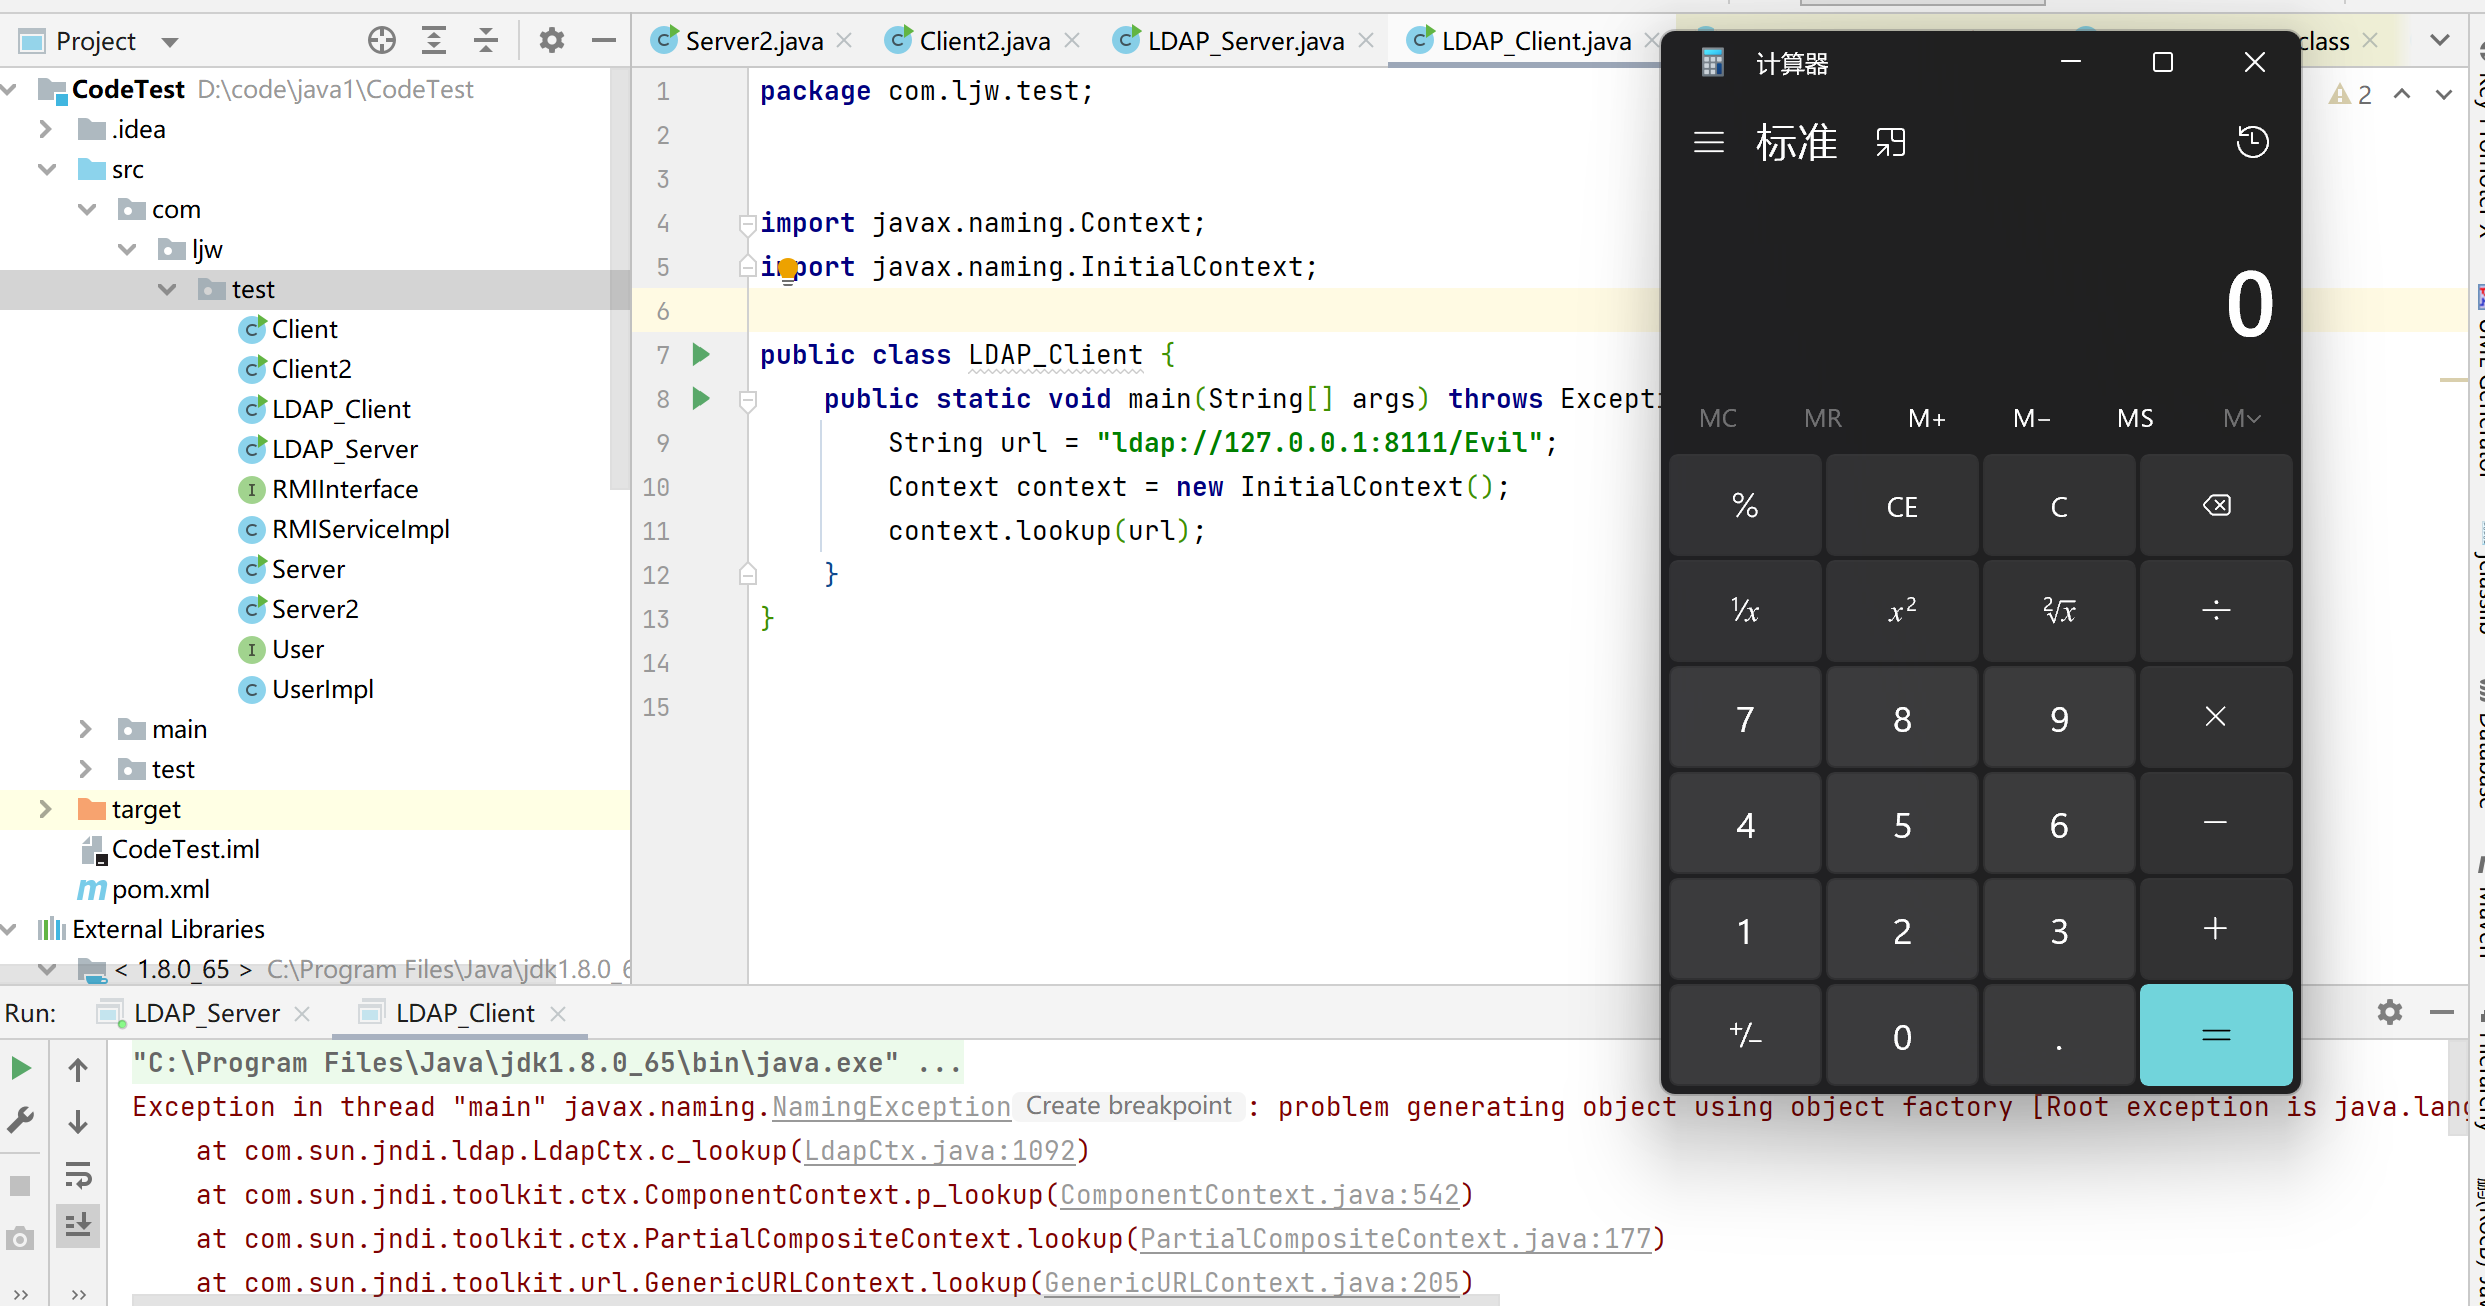This screenshot has width=2485, height=1306.
Task: Stop the running process button
Action: coord(20,1185)
